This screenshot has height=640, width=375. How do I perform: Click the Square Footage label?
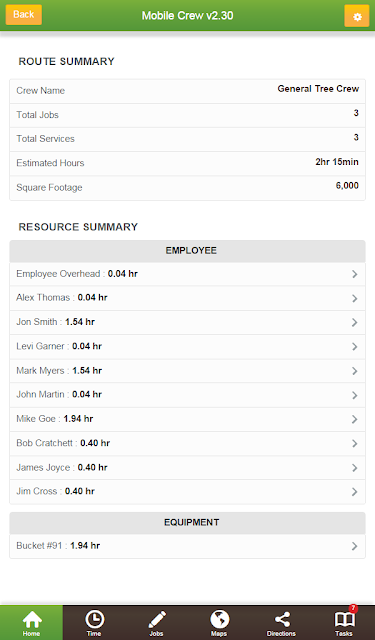point(49,187)
